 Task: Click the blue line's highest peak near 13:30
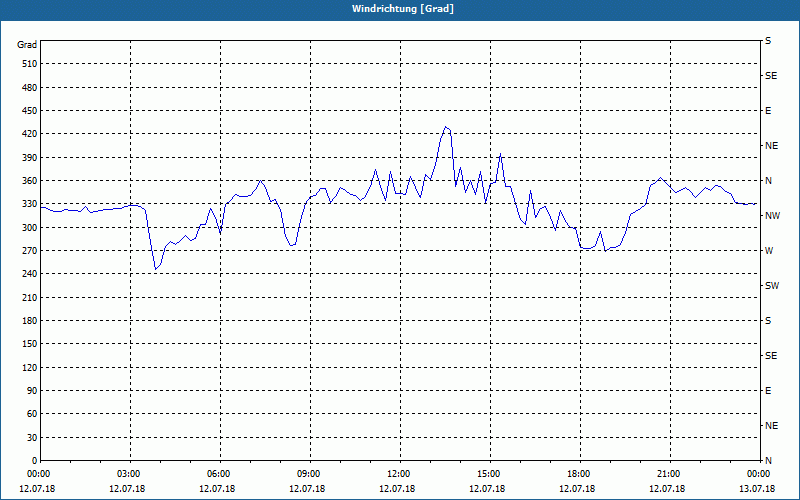pyautogui.click(x=445, y=127)
